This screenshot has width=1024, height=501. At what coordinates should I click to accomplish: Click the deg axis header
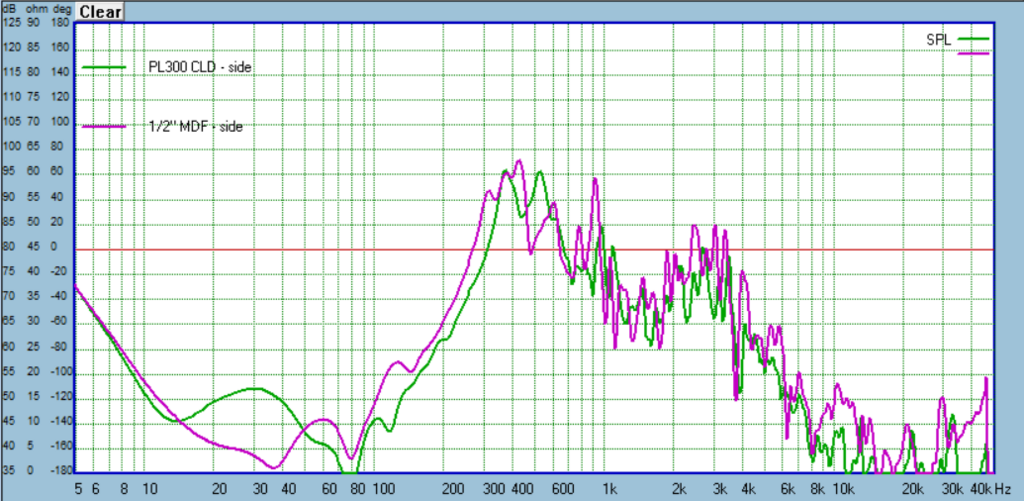60,10
